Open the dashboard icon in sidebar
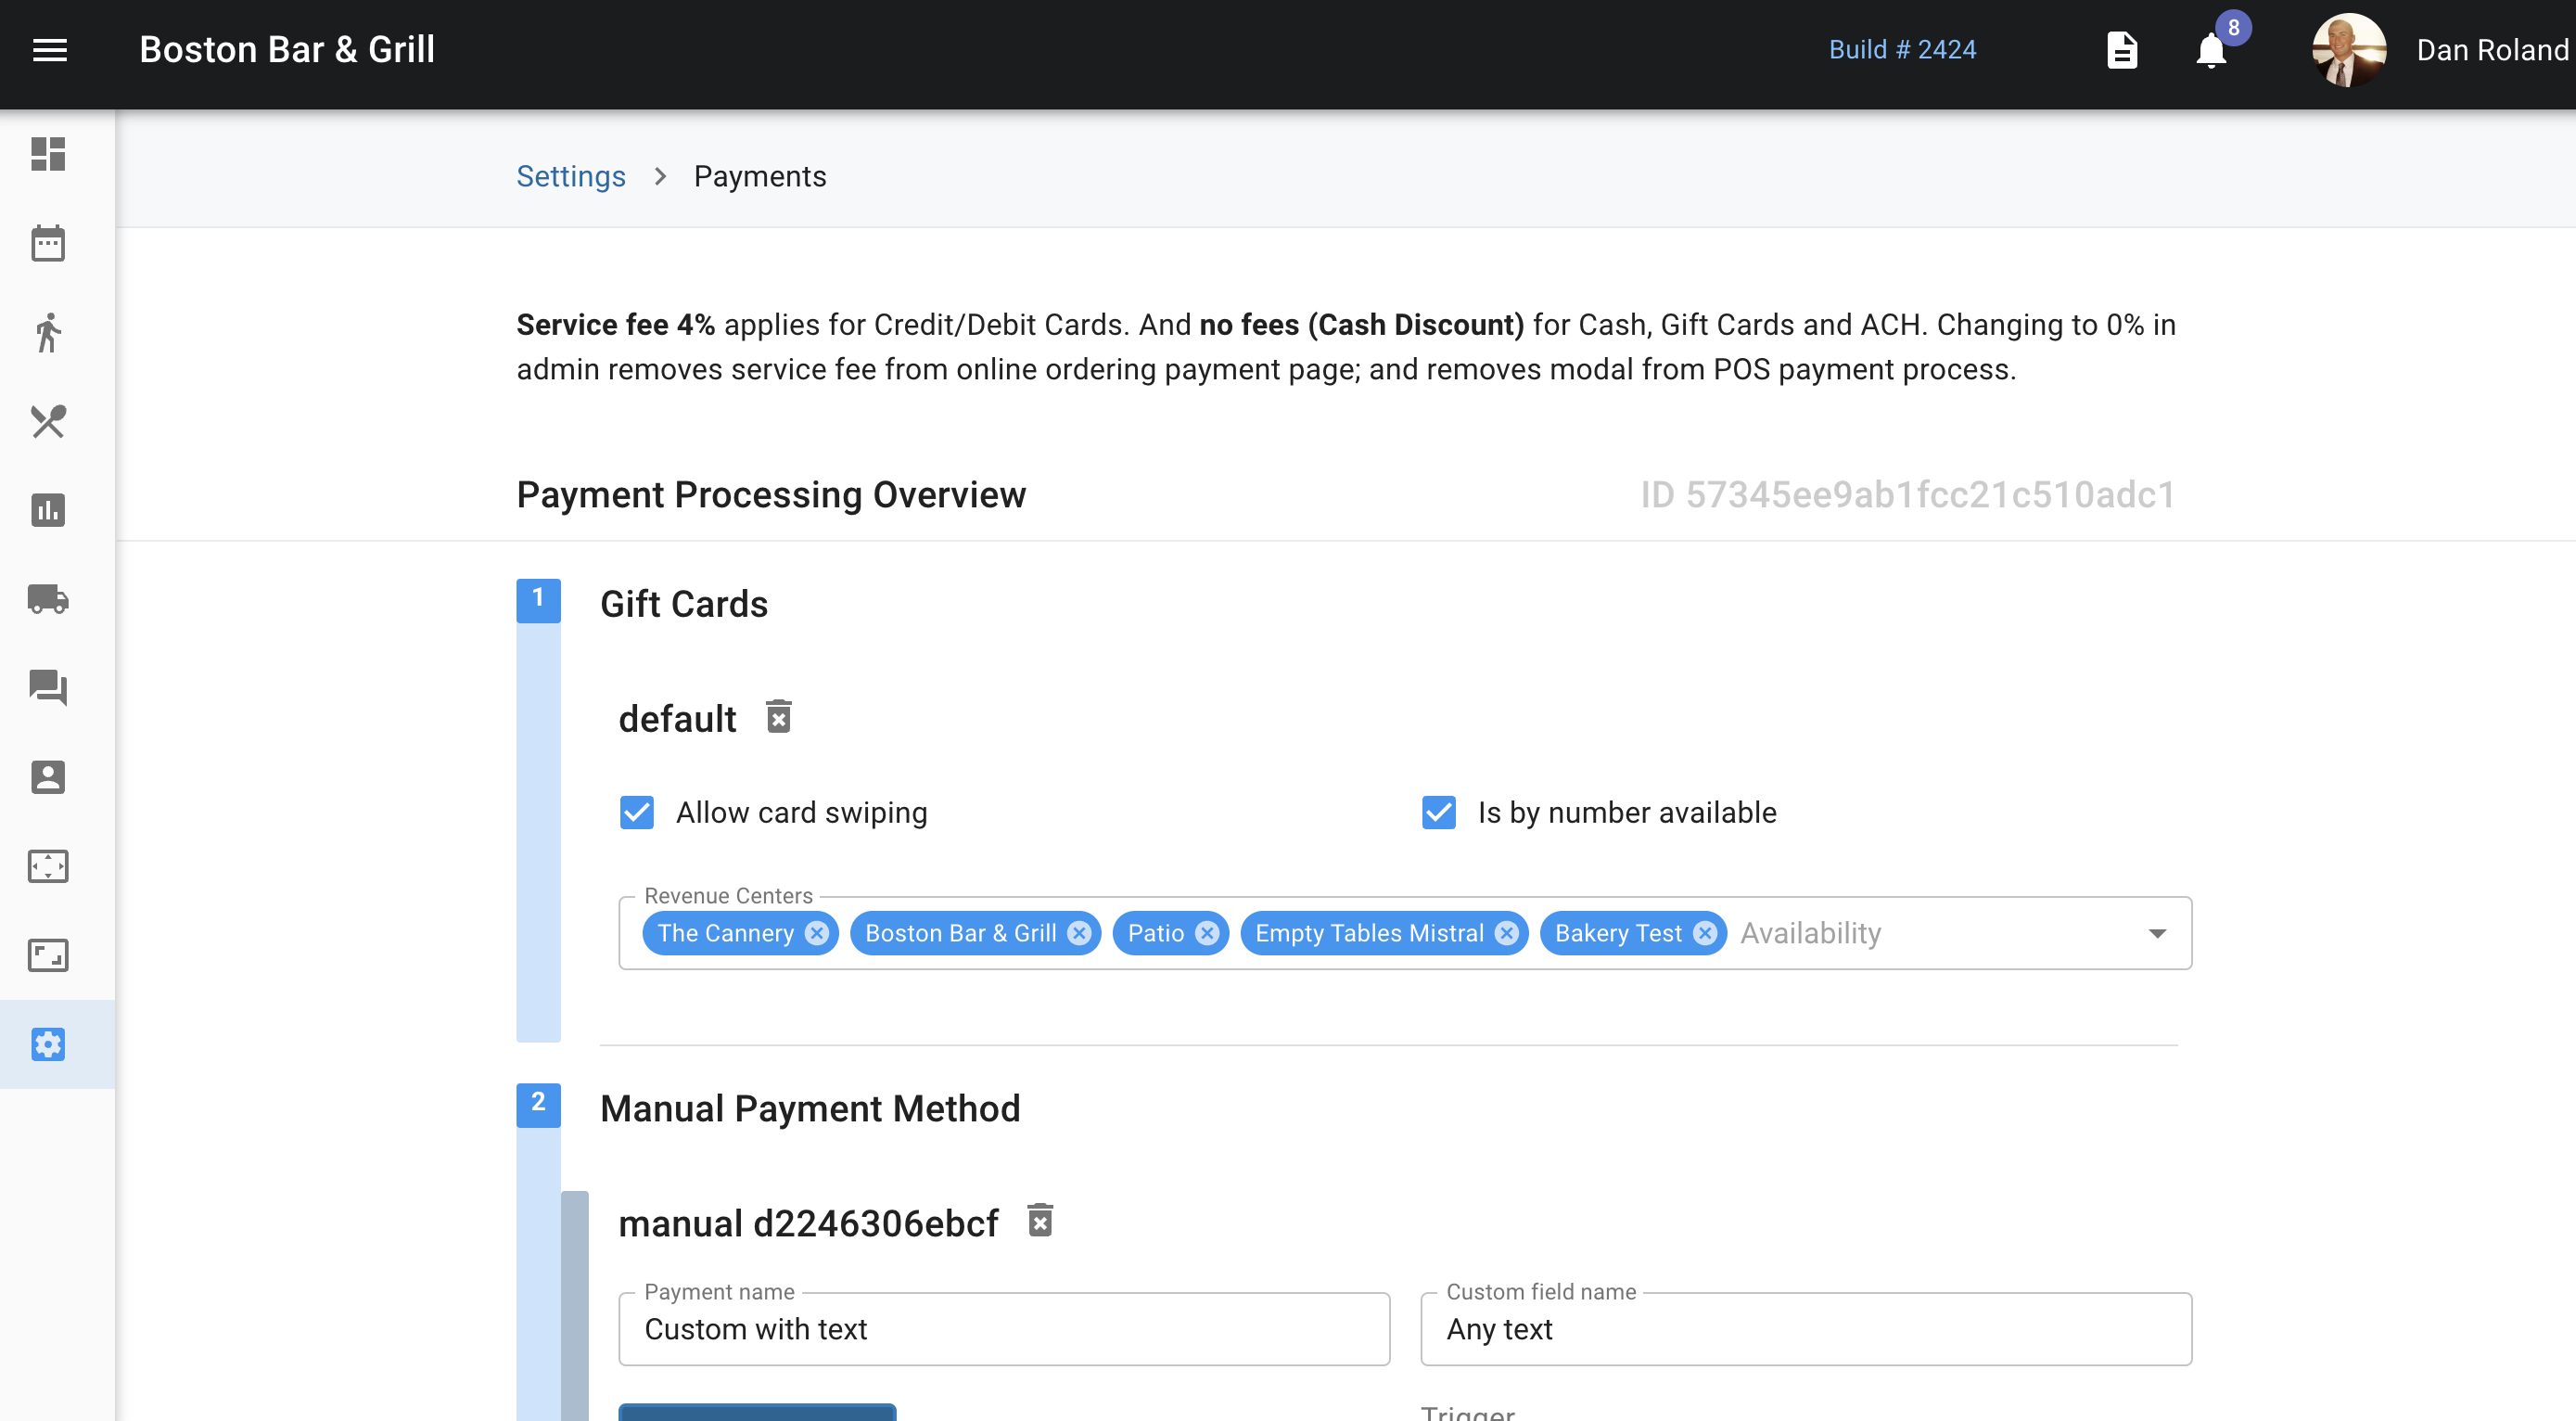Image resolution: width=2576 pixels, height=1421 pixels. (48, 154)
